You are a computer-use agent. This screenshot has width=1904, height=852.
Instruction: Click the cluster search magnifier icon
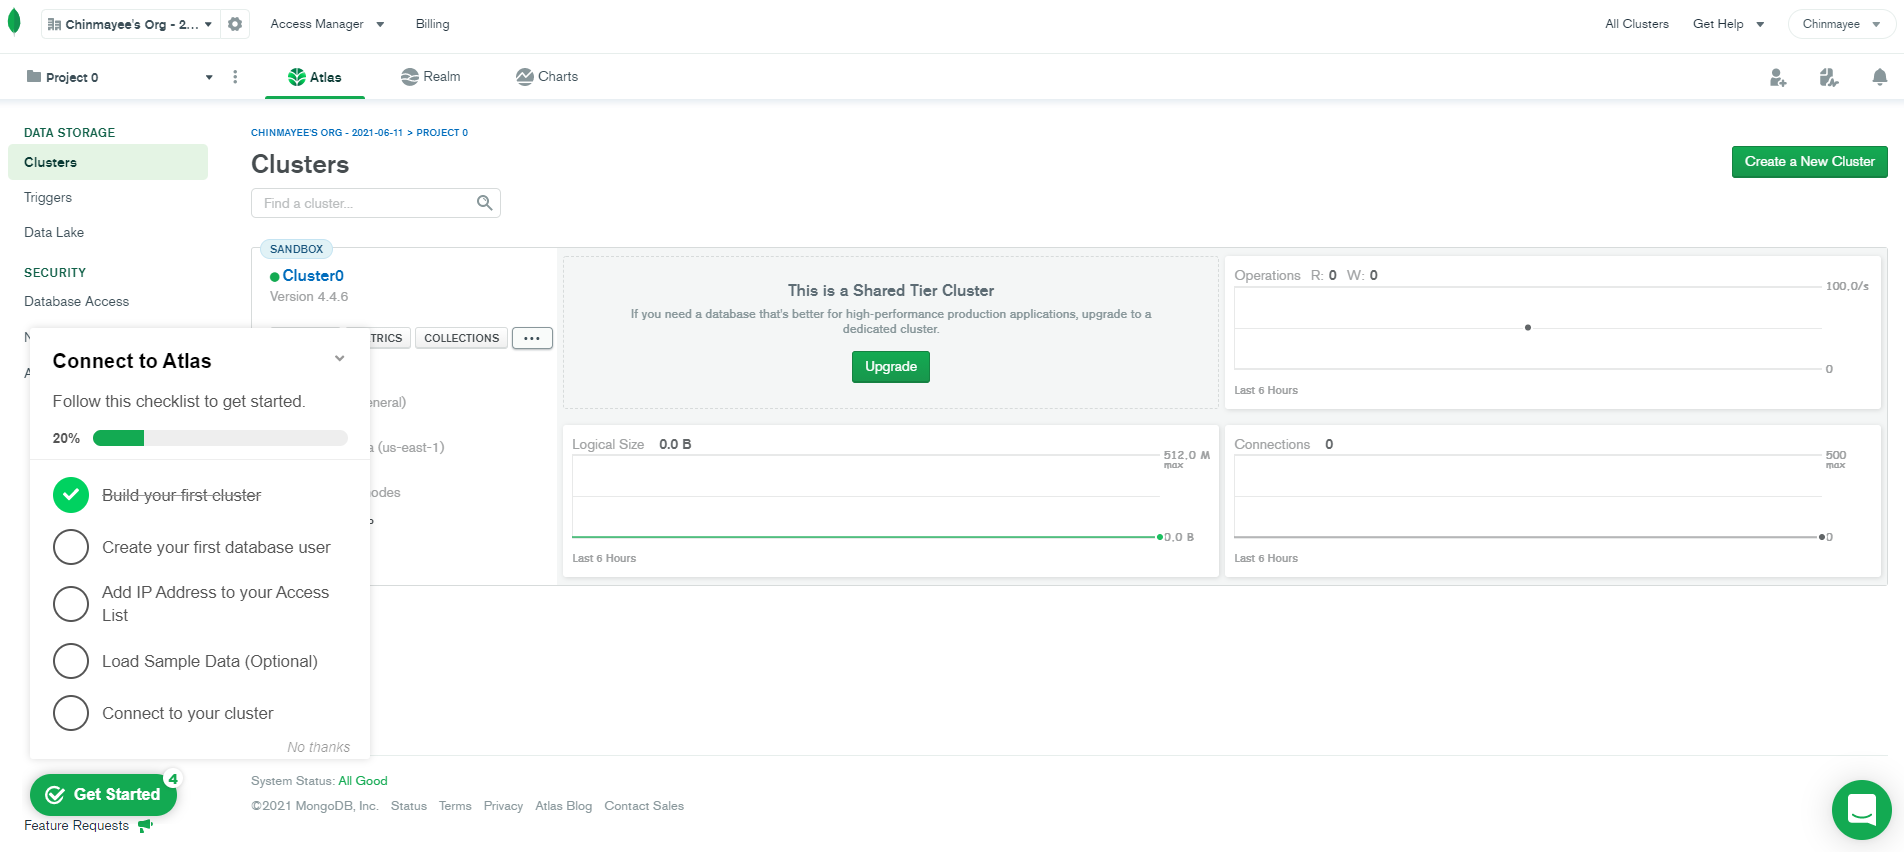coord(485,203)
